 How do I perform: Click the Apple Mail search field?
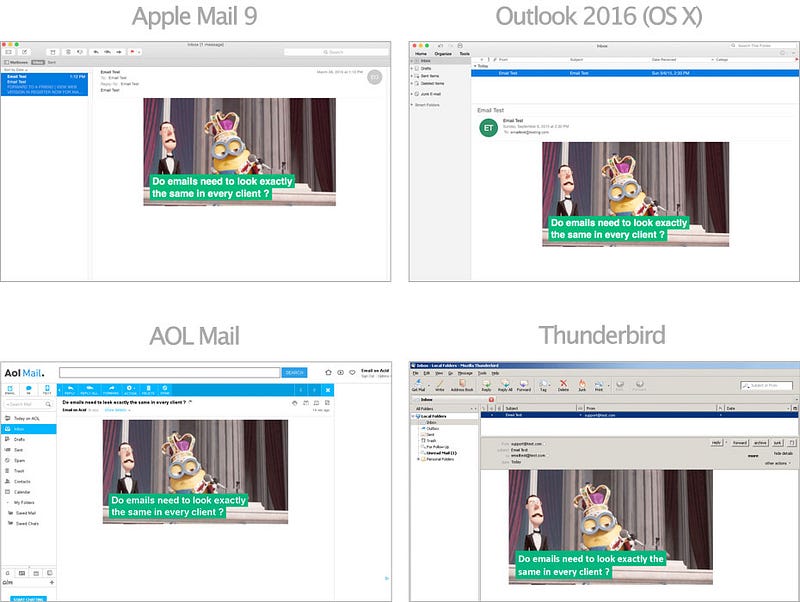point(336,52)
